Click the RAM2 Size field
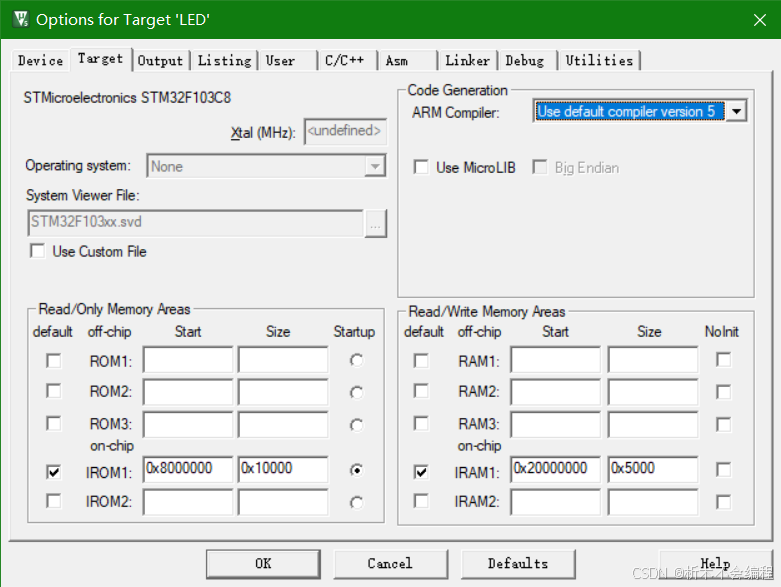The image size is (781, 587). click(x=652, y=392)
